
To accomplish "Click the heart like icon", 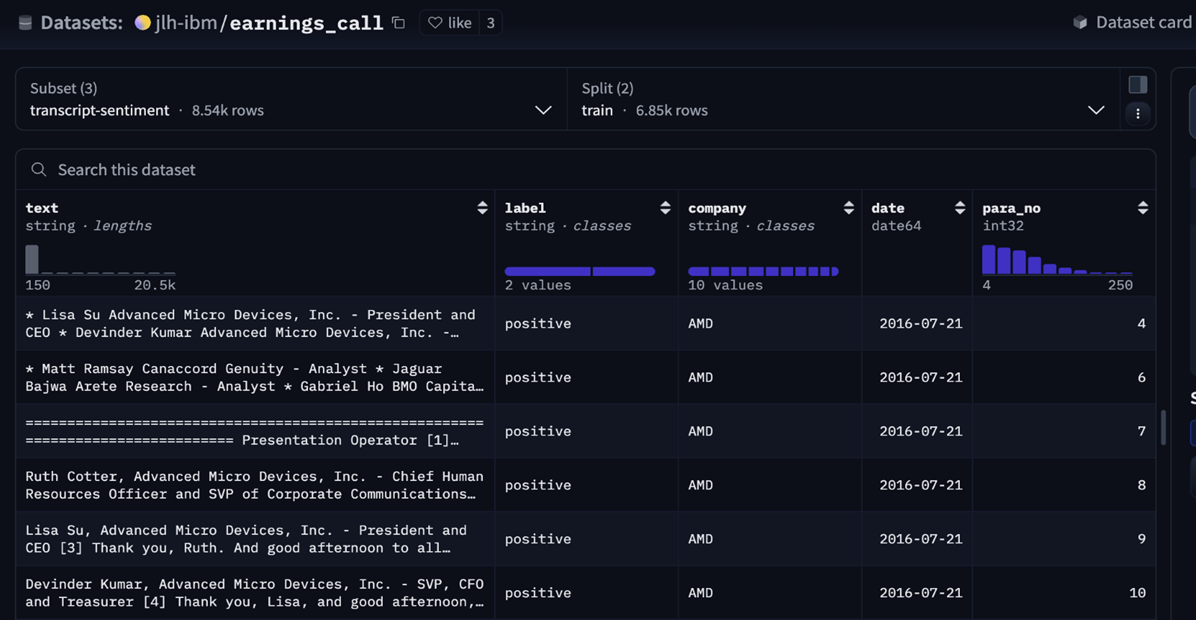I will click(435, 23).
